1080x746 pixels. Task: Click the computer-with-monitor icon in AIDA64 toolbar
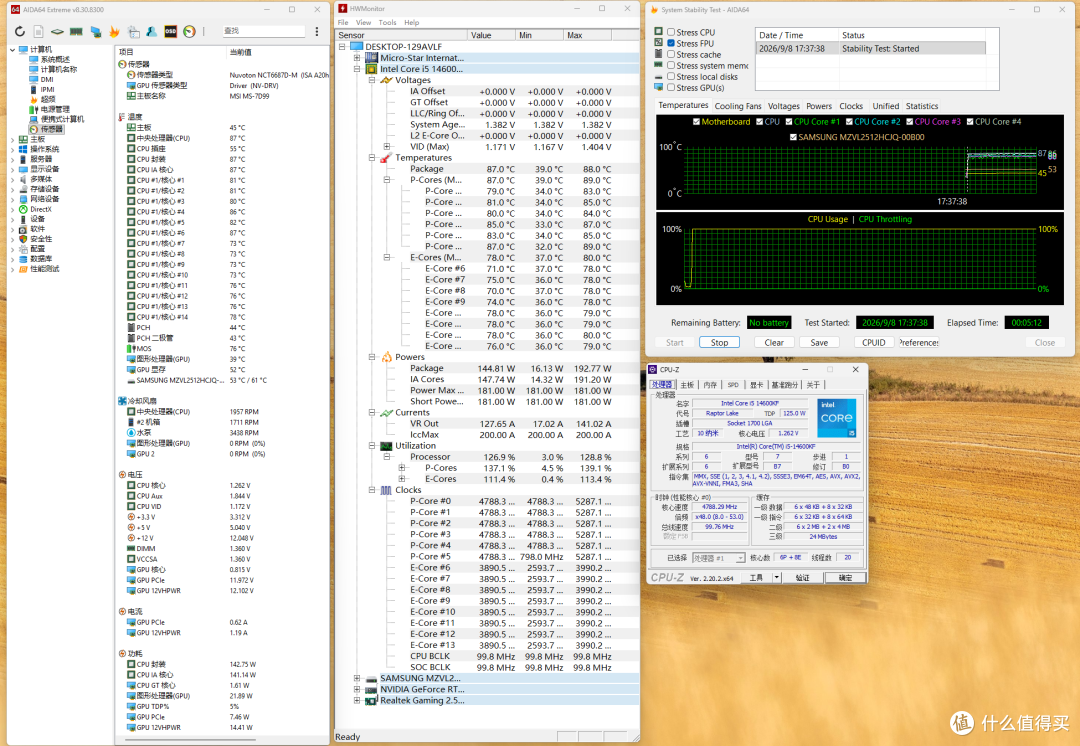coord(96,32)
